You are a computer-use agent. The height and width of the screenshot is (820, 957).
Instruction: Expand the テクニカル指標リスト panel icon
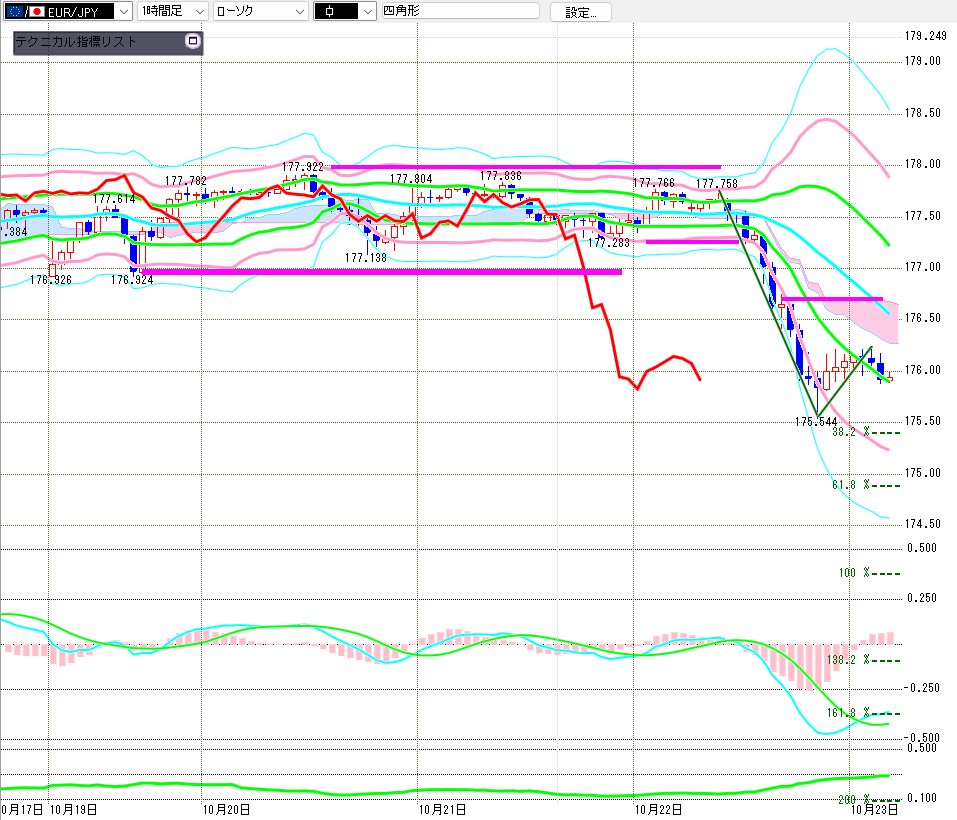(193, 41)
